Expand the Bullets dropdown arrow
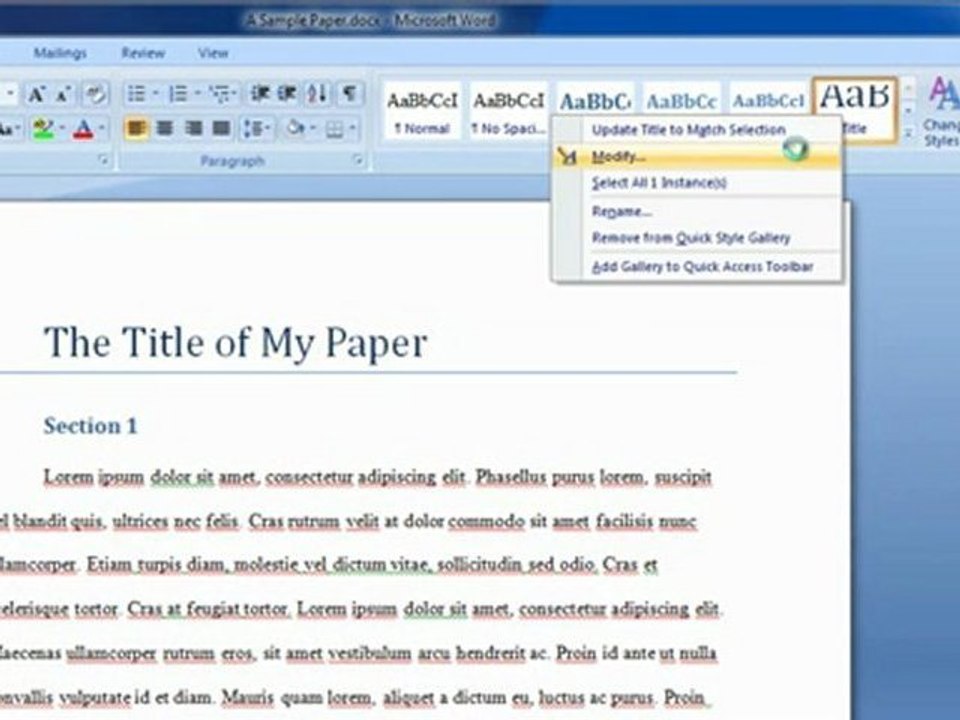960x720 pixels. pos(156,94)
